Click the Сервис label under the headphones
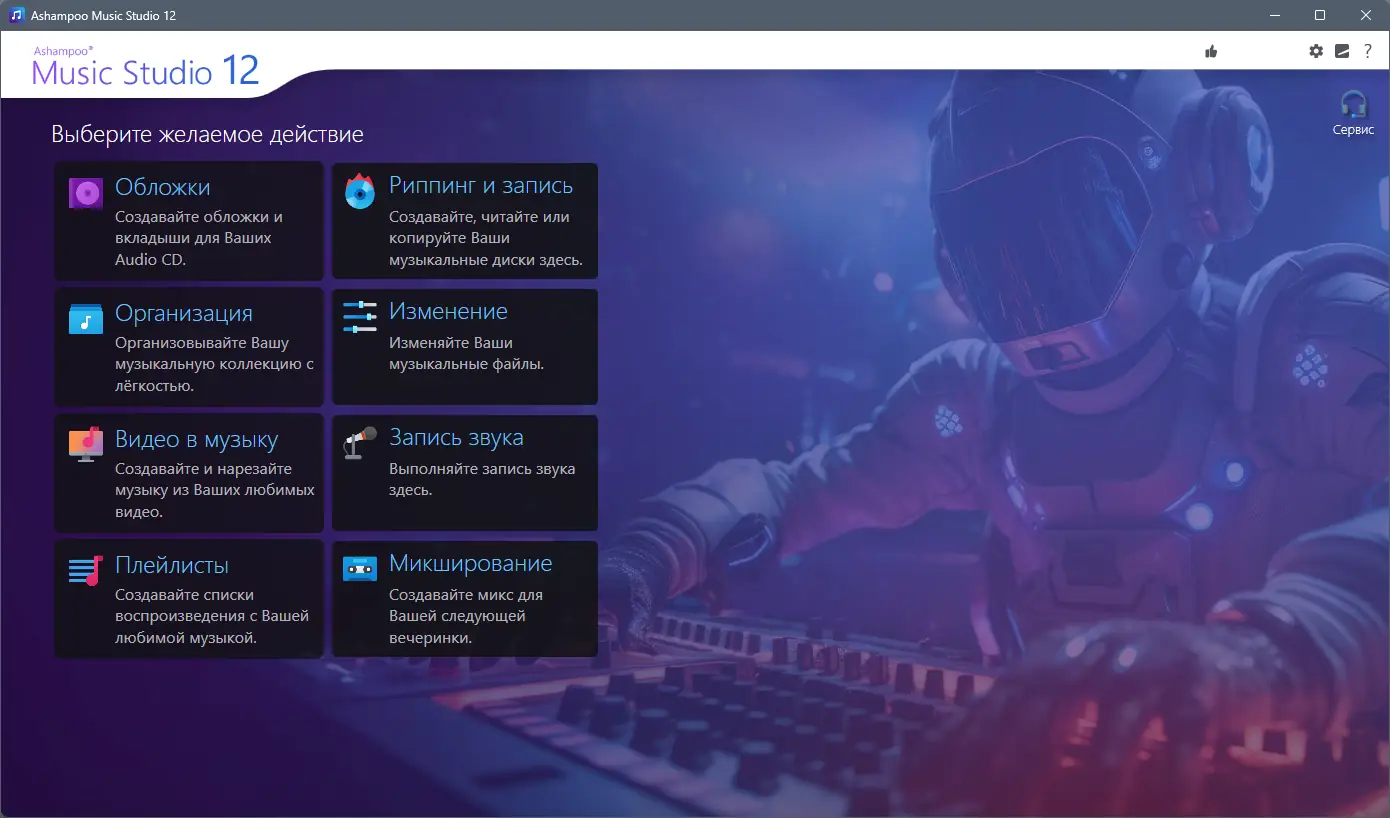Image resolution: width=1390 pixels, height=818 pixels. pyautogui.click(x=1354, y=130)
